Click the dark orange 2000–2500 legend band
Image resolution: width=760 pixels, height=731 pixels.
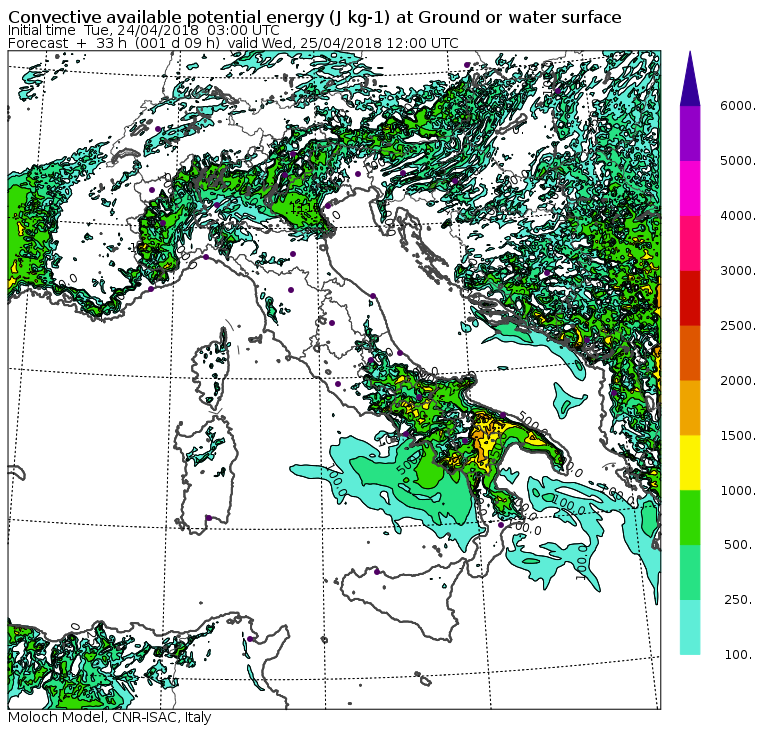coord(690,353)
